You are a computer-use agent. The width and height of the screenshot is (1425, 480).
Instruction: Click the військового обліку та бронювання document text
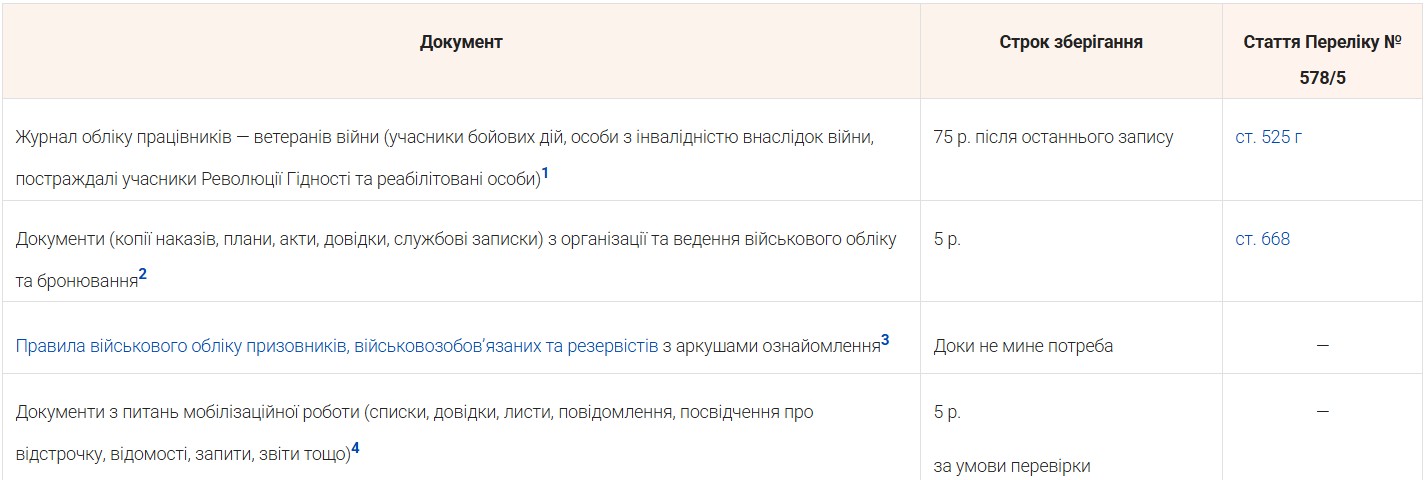(456, 259)
